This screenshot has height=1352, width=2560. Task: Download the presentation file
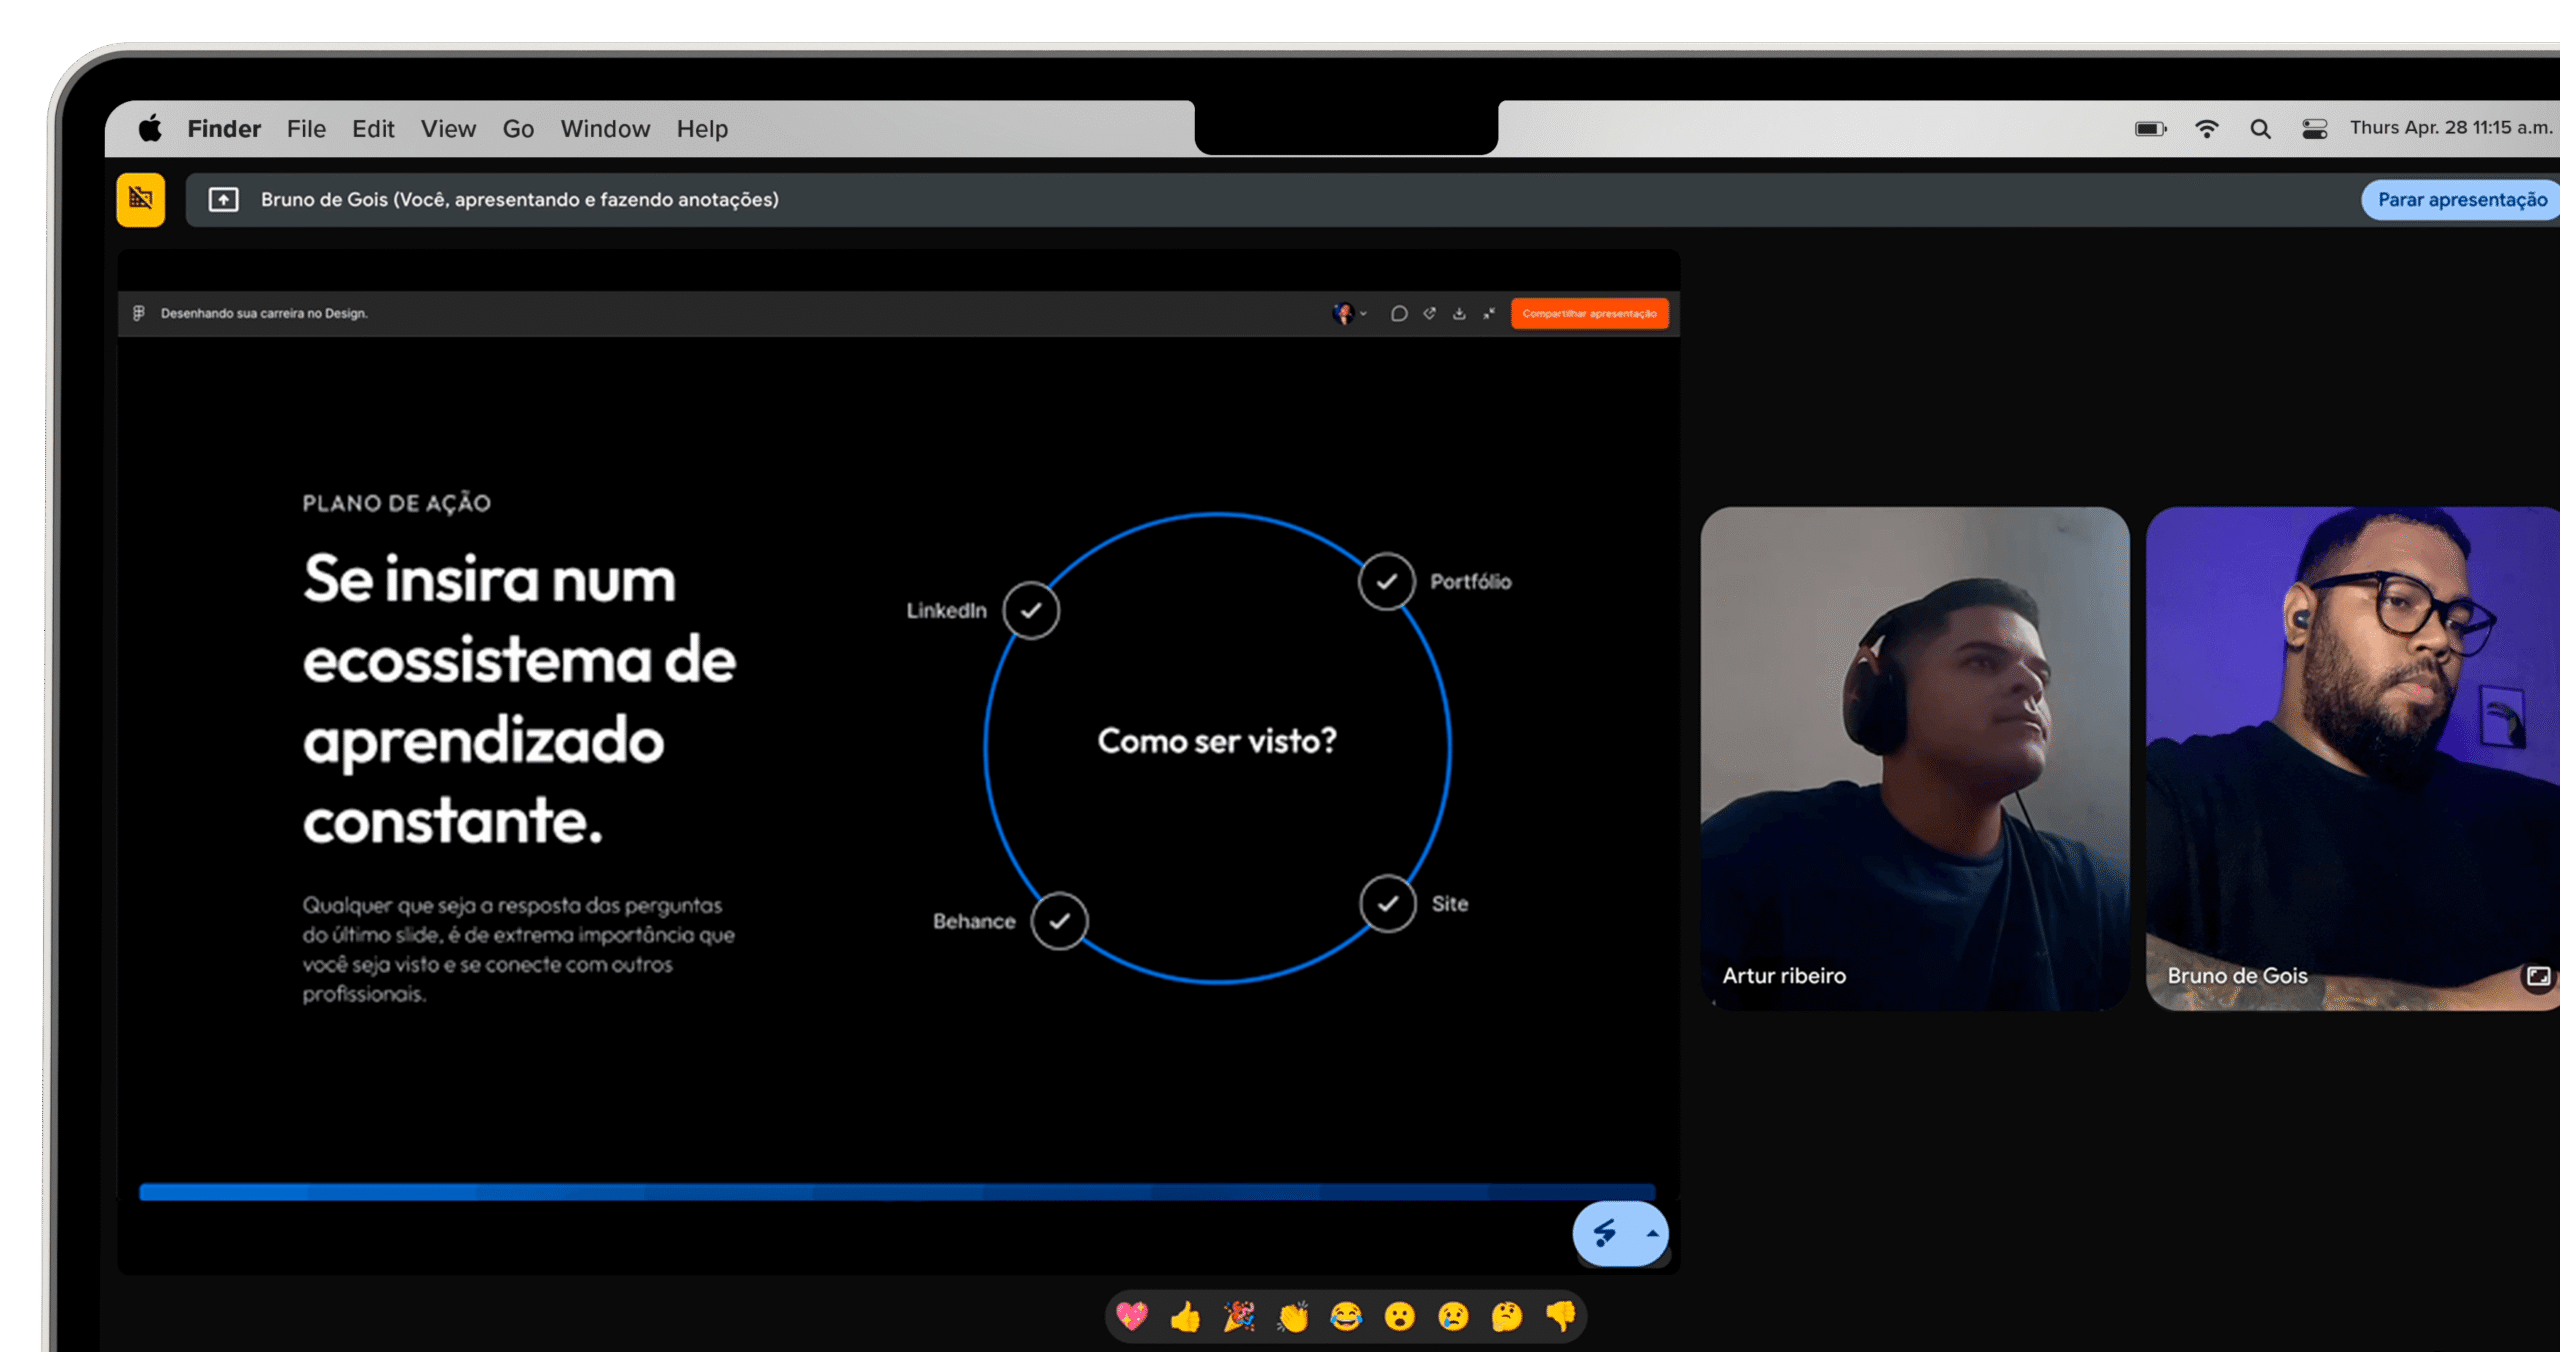click(1460, 313)
